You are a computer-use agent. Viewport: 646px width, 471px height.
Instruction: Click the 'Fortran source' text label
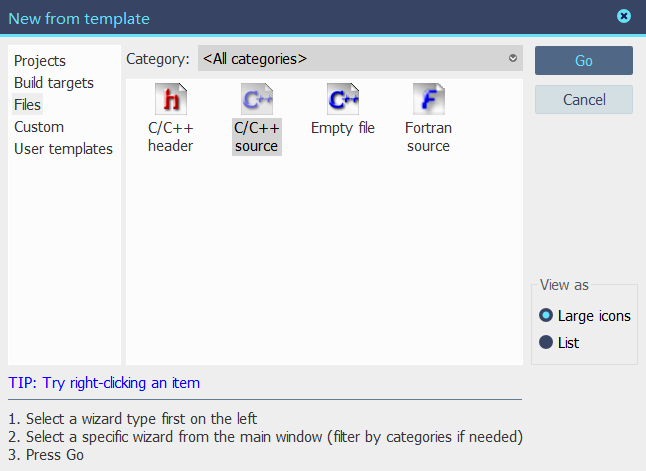tap(428, 137)
